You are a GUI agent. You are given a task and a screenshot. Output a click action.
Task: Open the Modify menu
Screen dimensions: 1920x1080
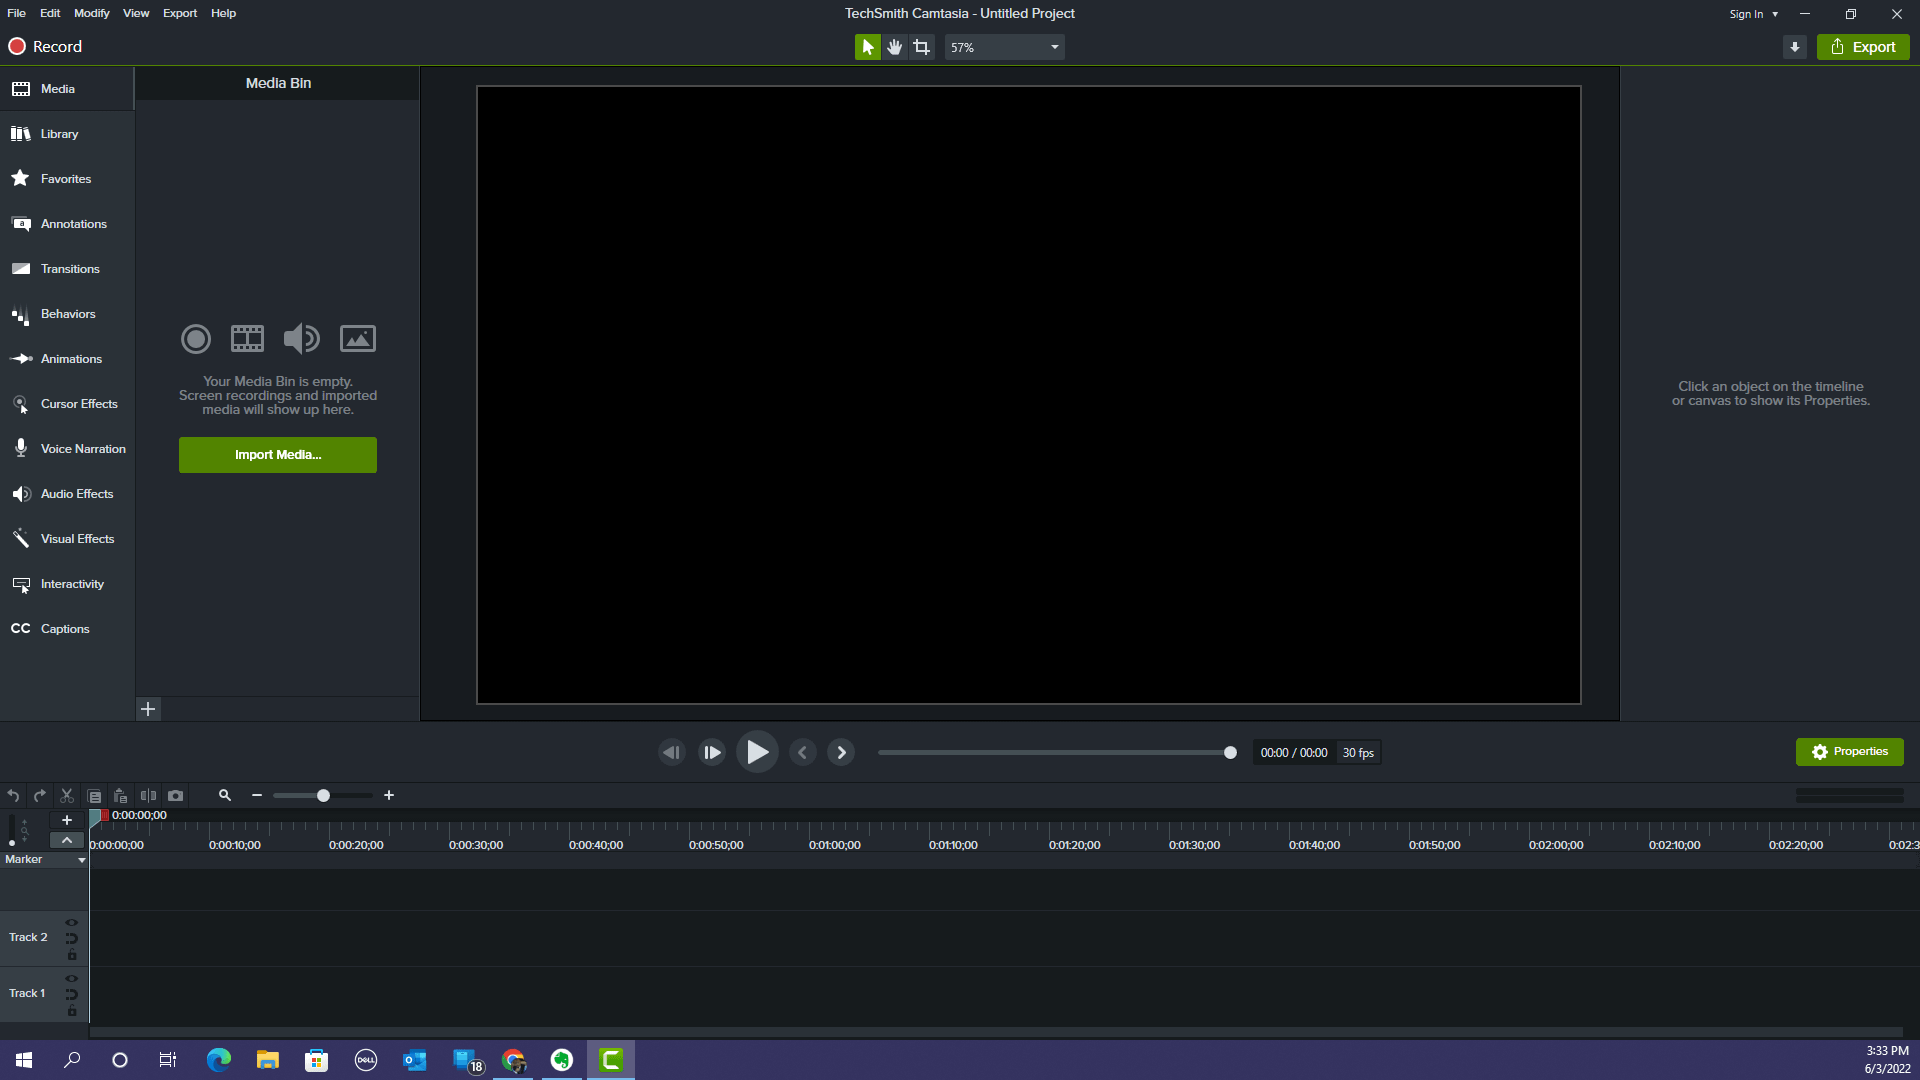tap(91, 13)
